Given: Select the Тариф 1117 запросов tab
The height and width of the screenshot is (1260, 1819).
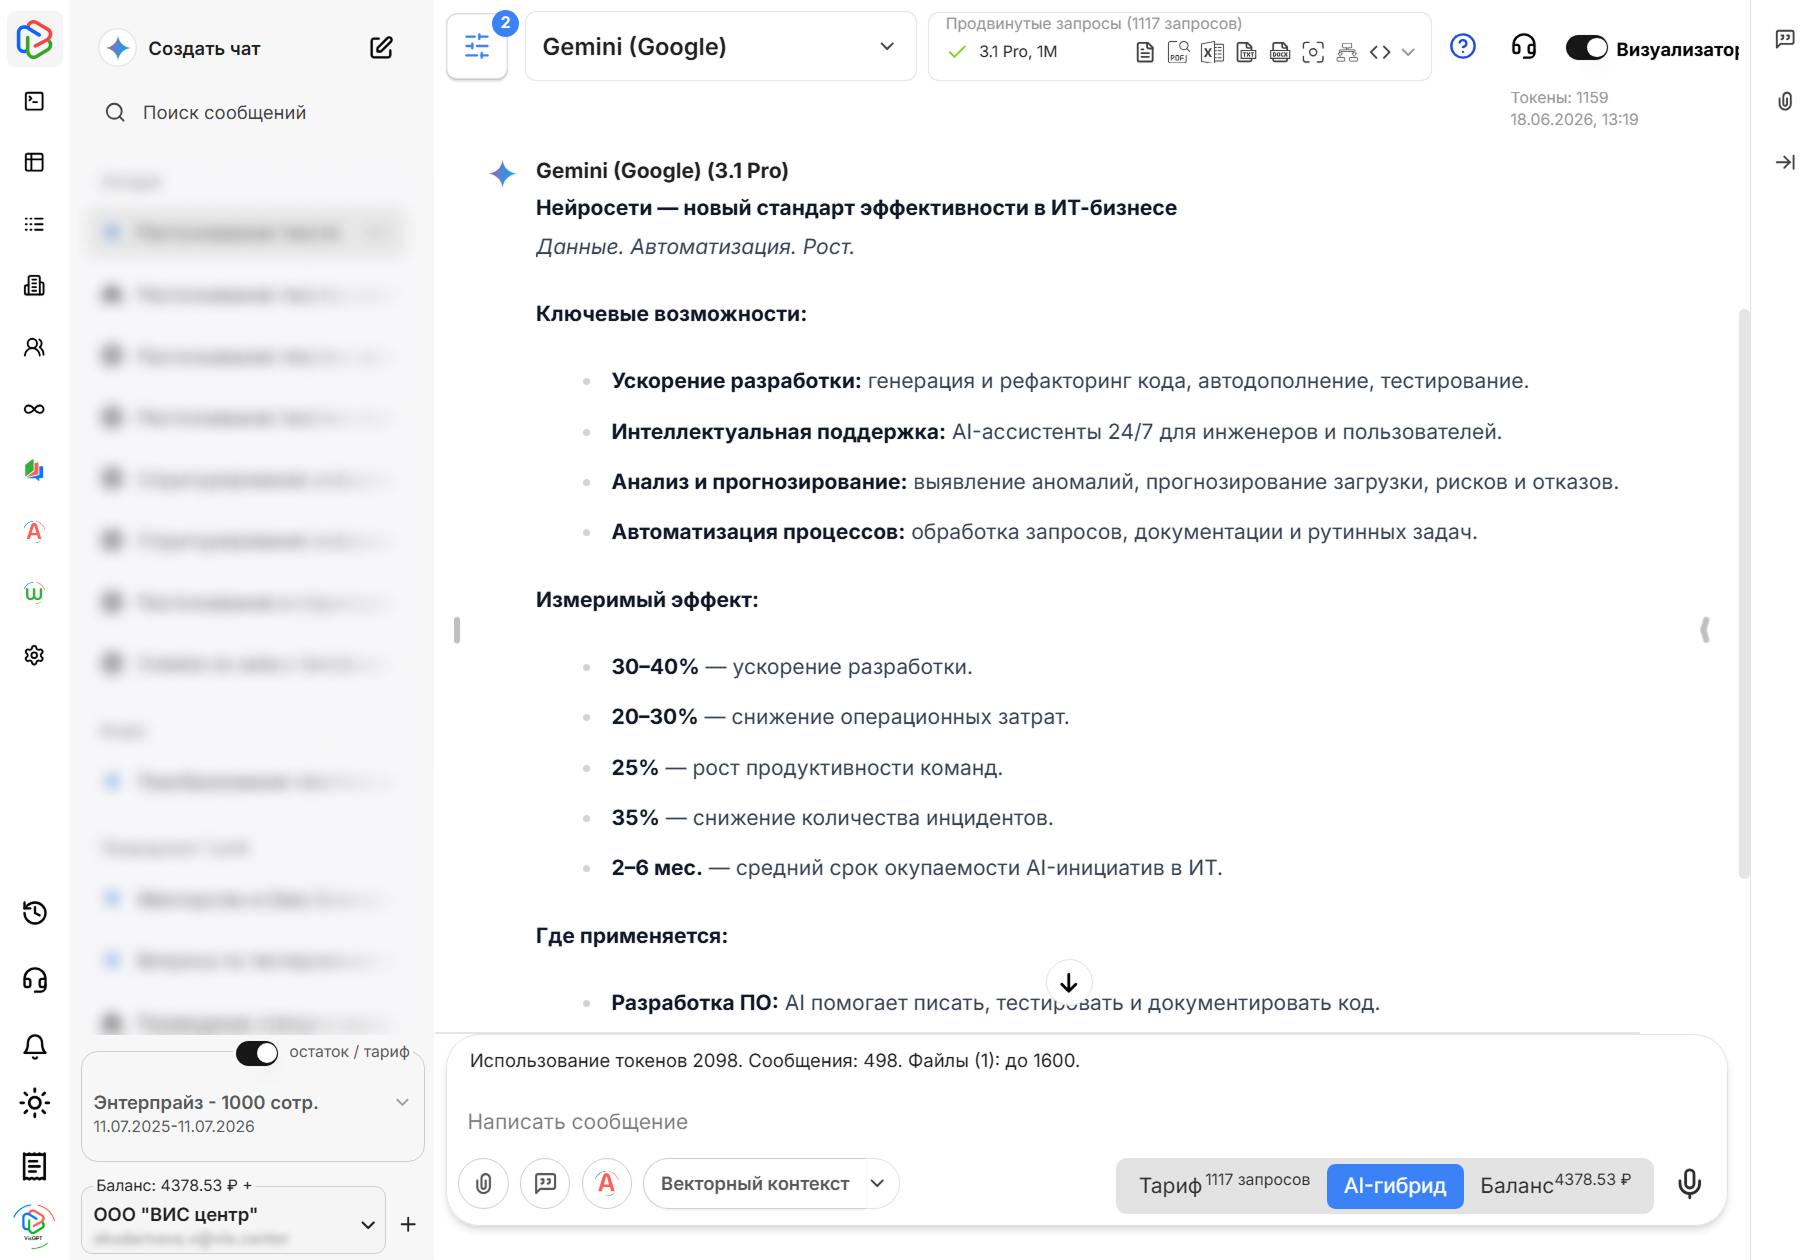Looking at the screenshot, I should [x=1223, y=1185].
